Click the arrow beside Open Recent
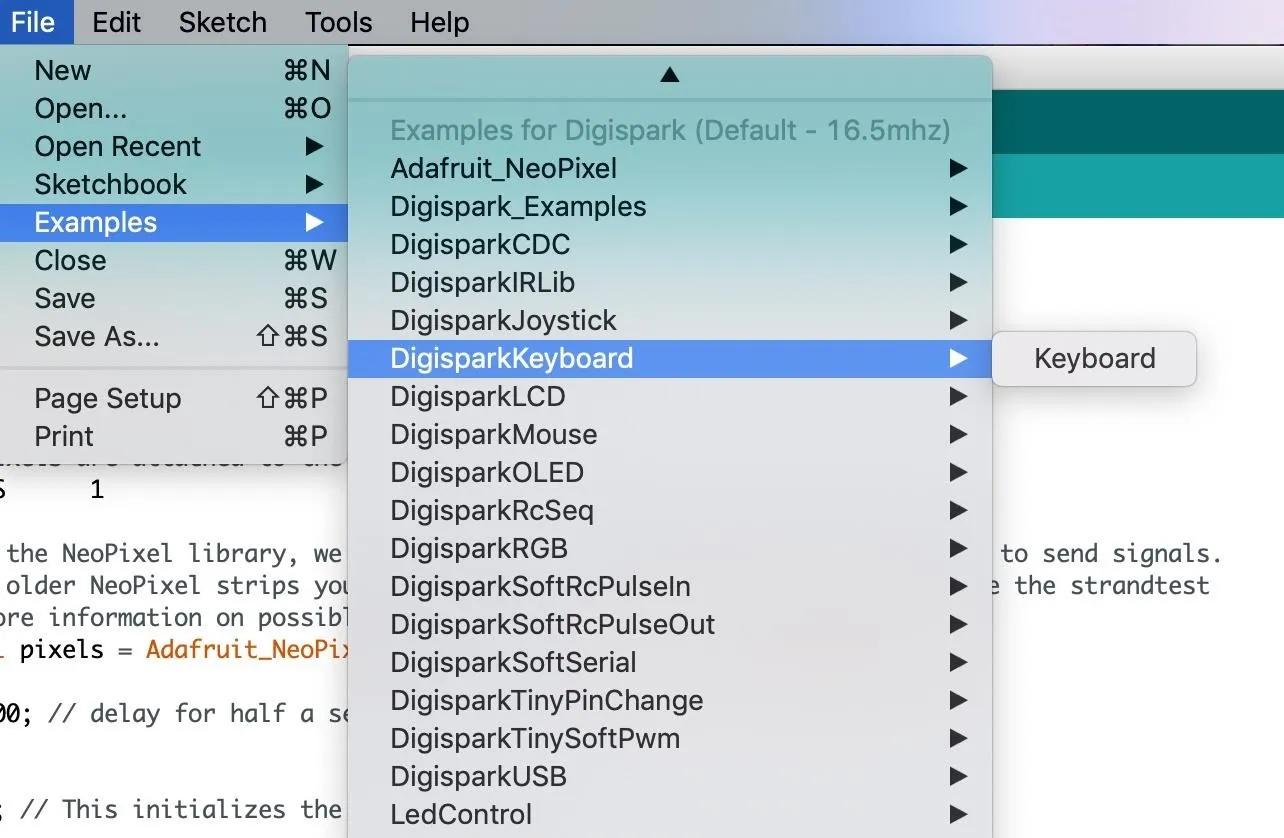This screenshot has width=1284, height=838. click(x=315, y=146)
